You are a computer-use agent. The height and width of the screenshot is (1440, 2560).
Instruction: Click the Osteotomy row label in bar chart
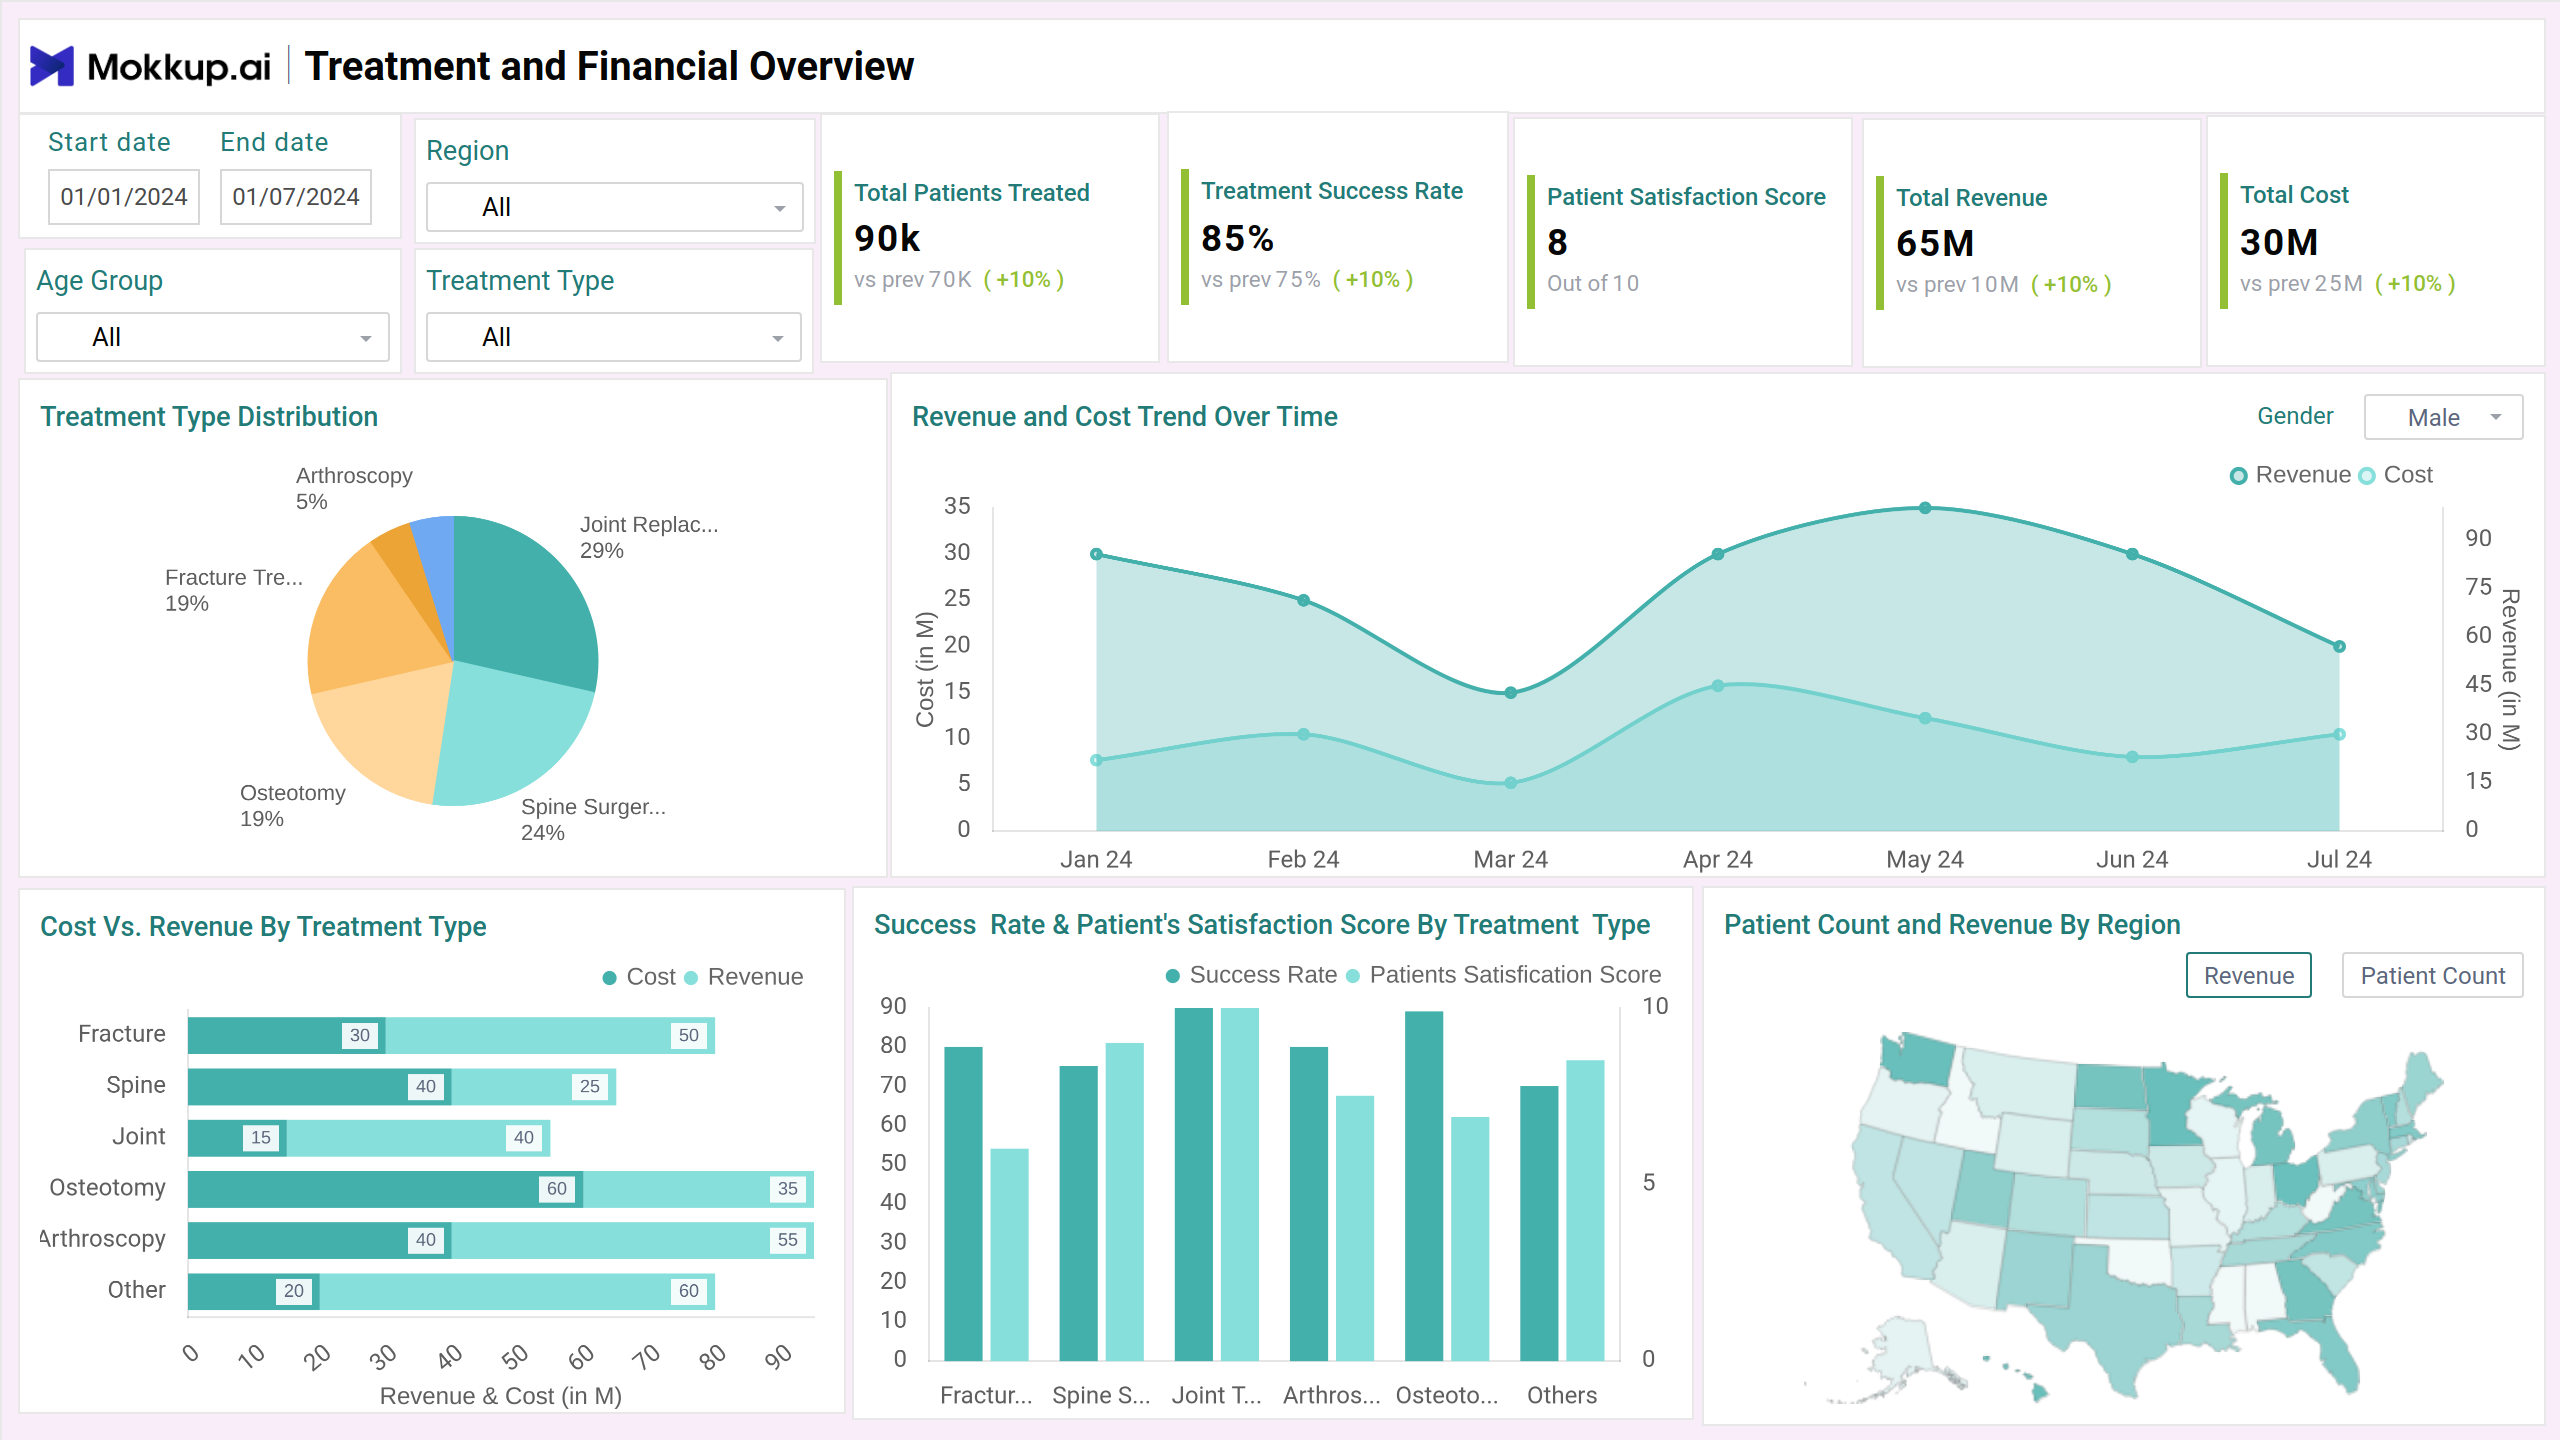(107, 1187)
